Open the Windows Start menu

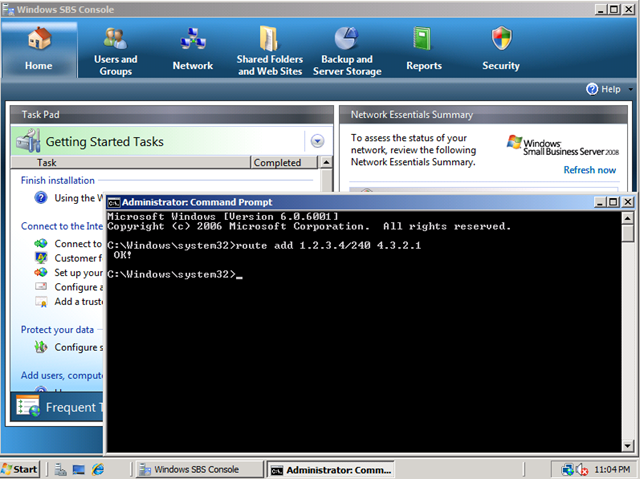coord(19,469)
